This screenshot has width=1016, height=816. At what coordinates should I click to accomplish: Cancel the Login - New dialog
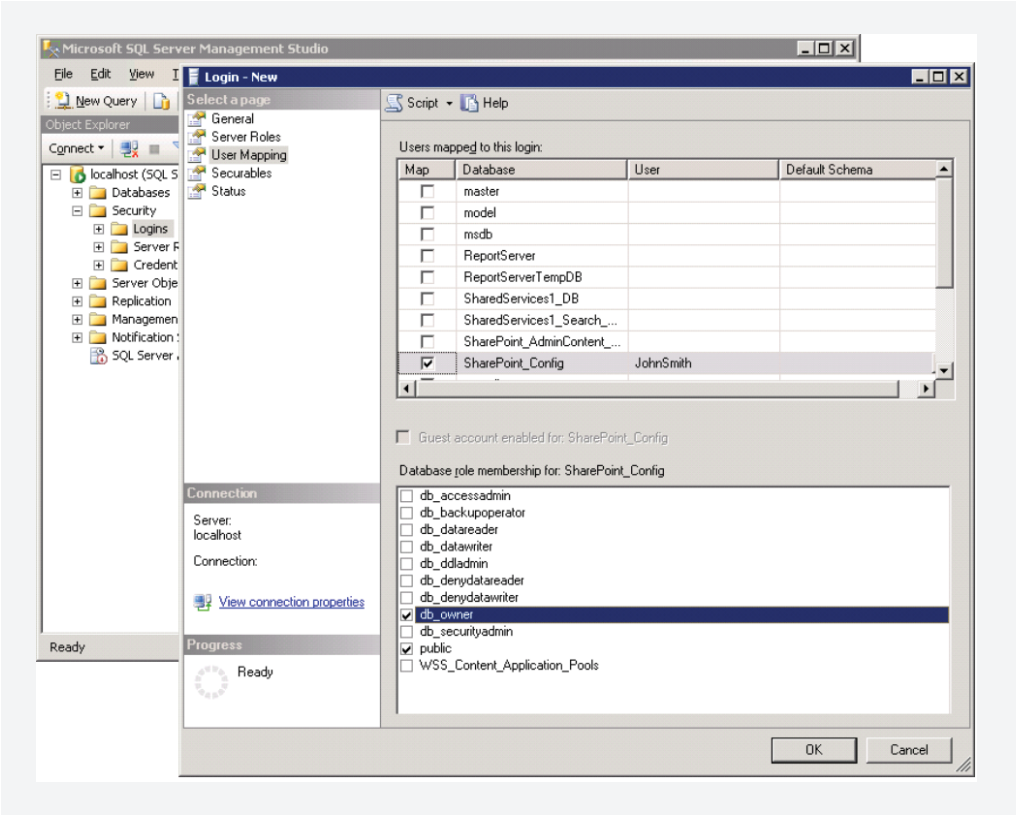909,750
